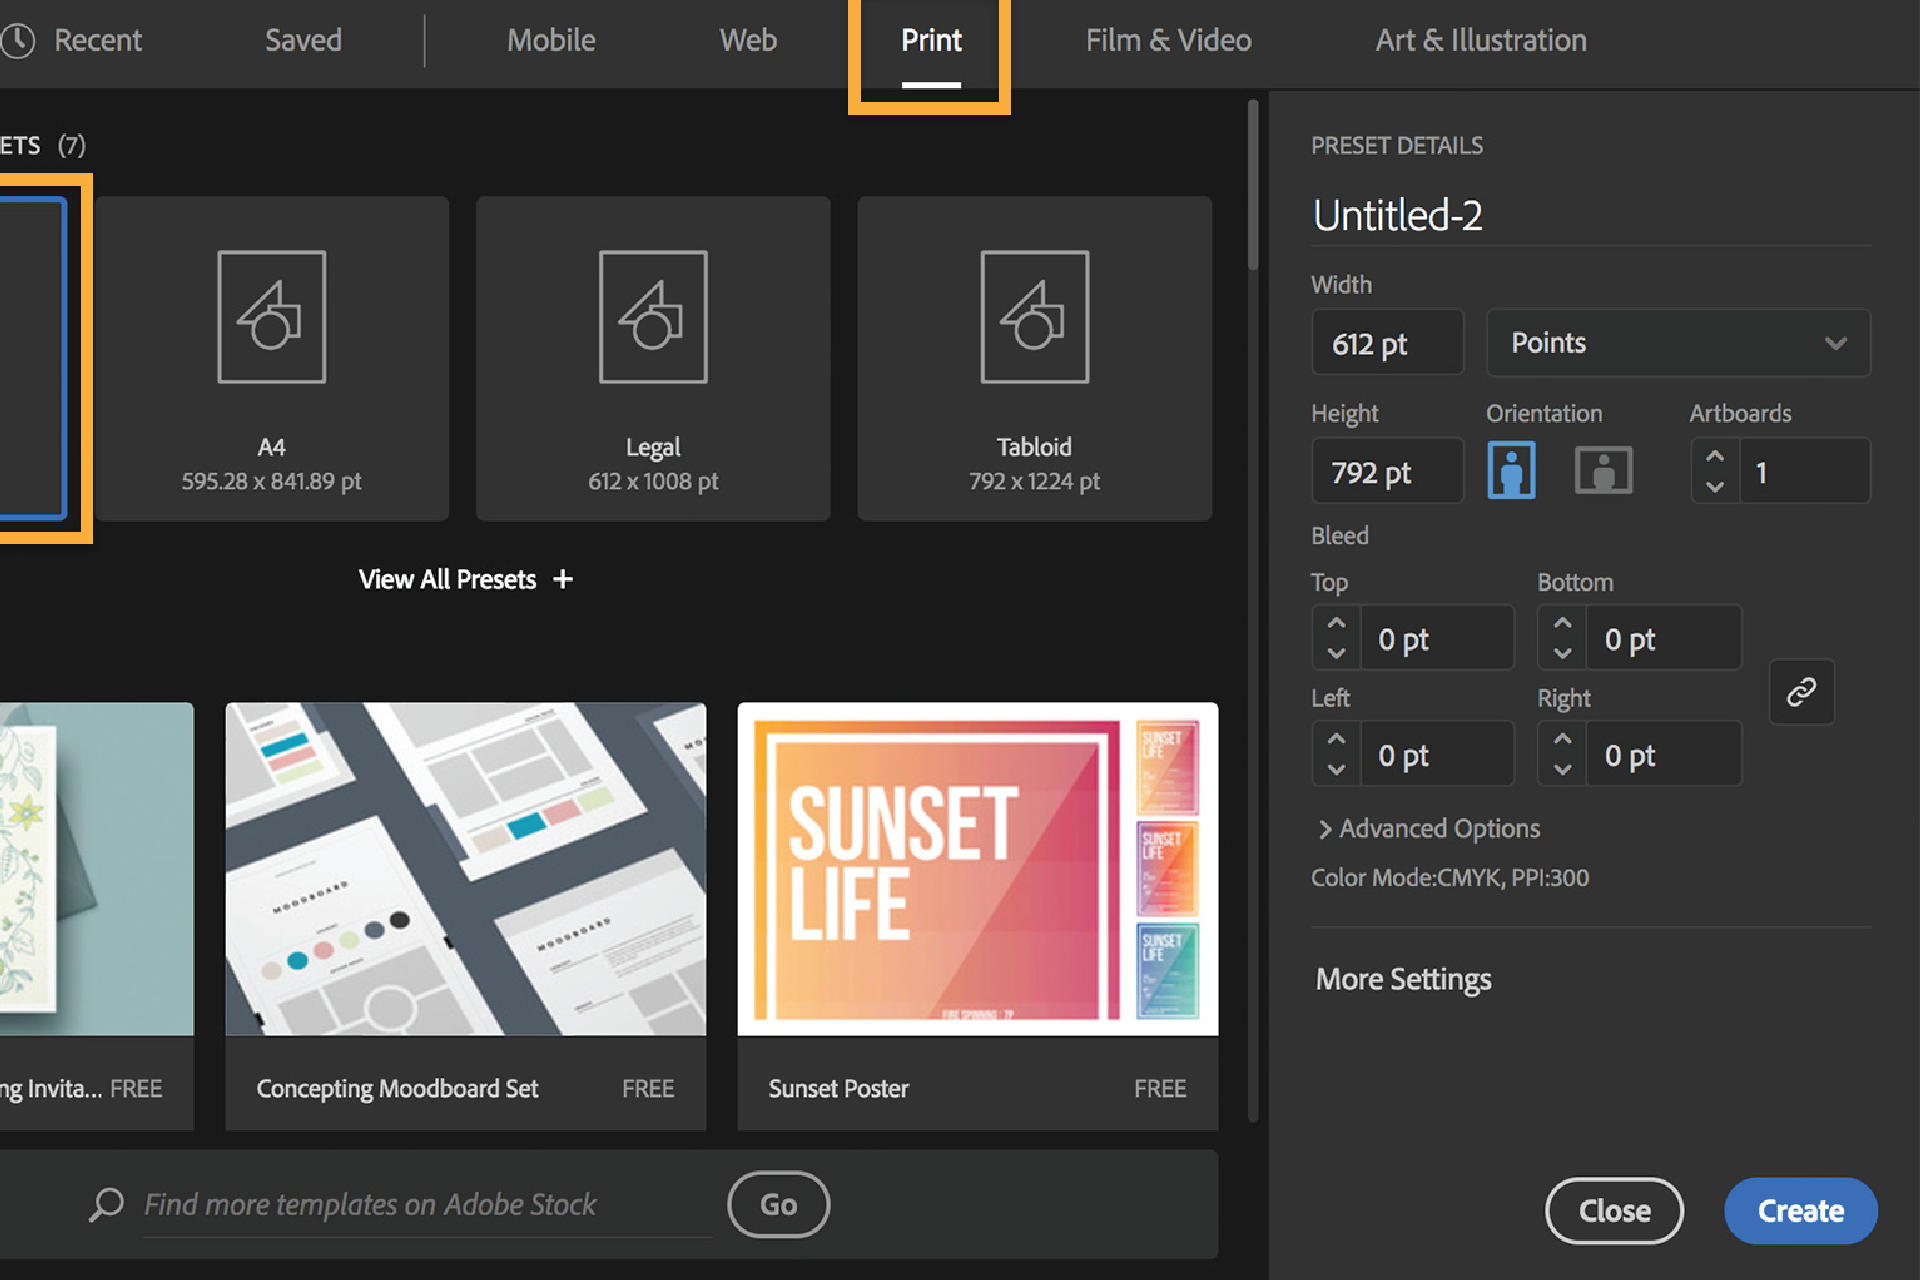Open the Art & Illustration tab
Image resolution: width=1920 pixels, height=1280 pixels.
[1480, 40]
